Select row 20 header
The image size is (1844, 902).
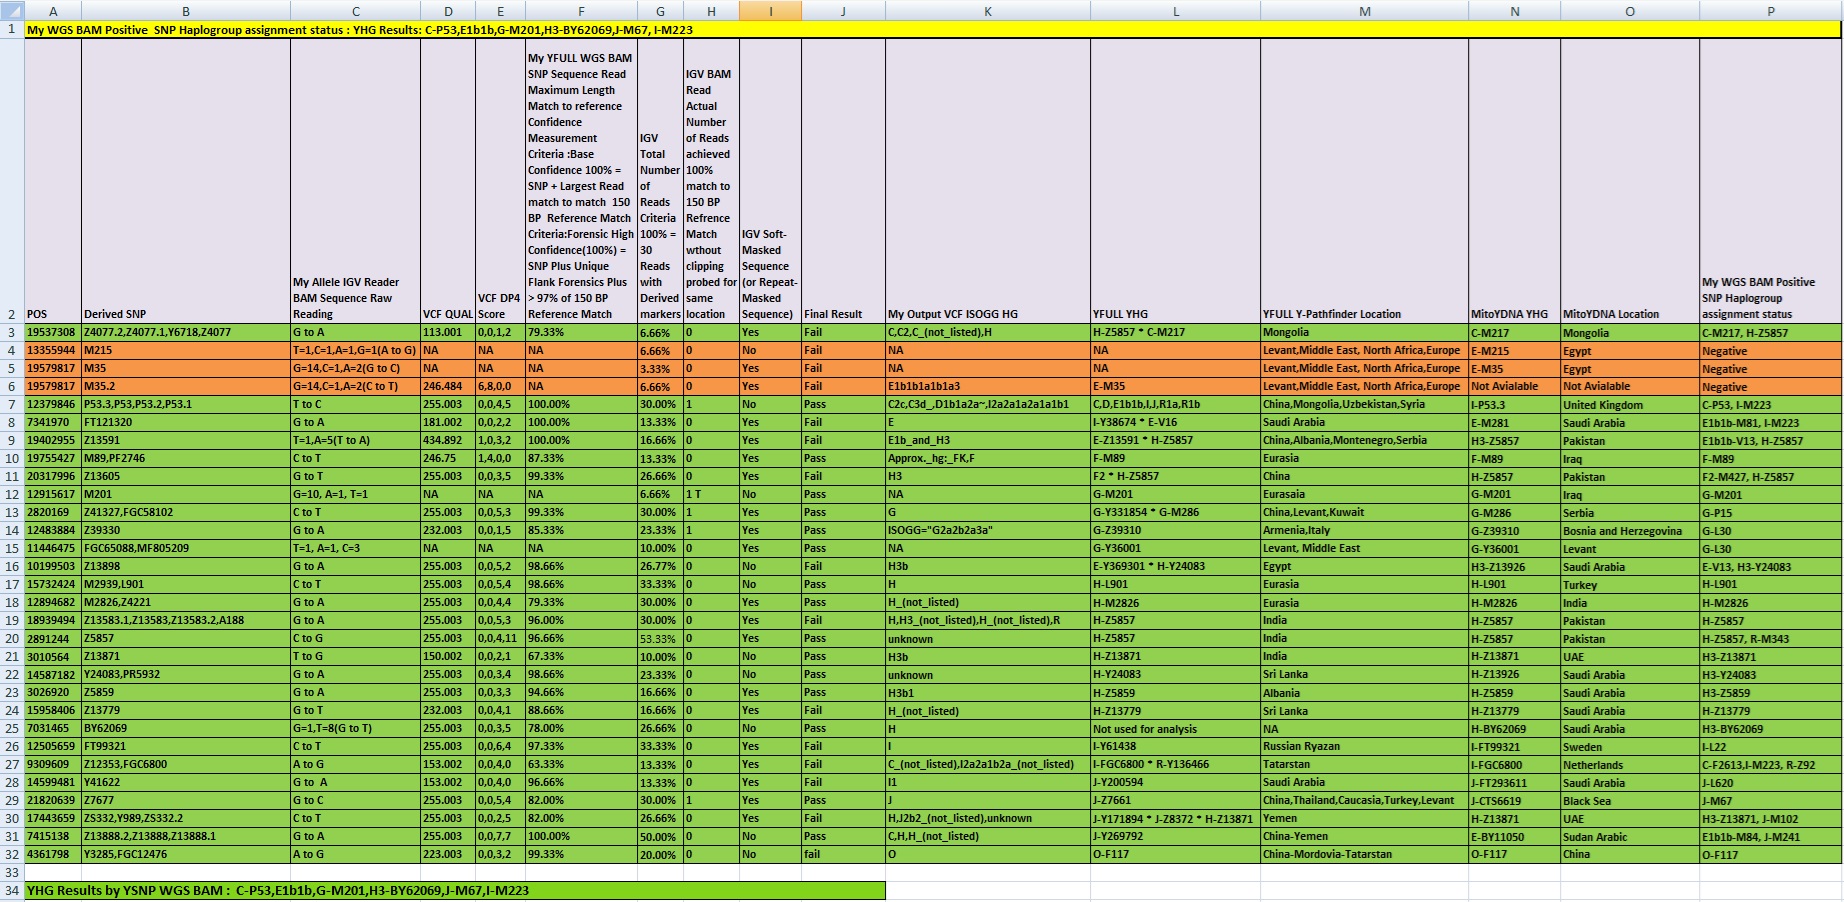12,638
